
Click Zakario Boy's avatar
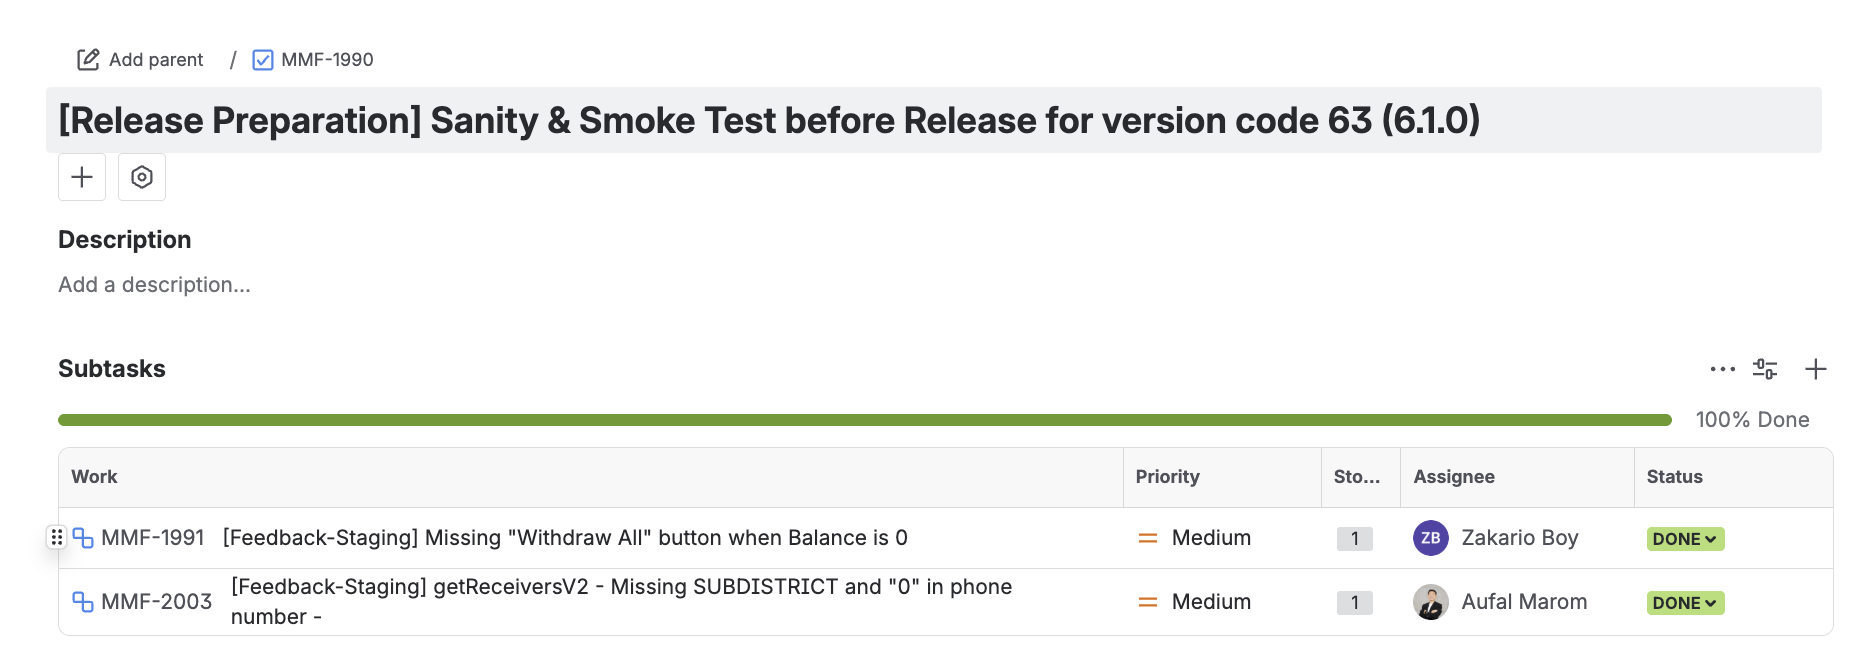[x=1430, y=538]
